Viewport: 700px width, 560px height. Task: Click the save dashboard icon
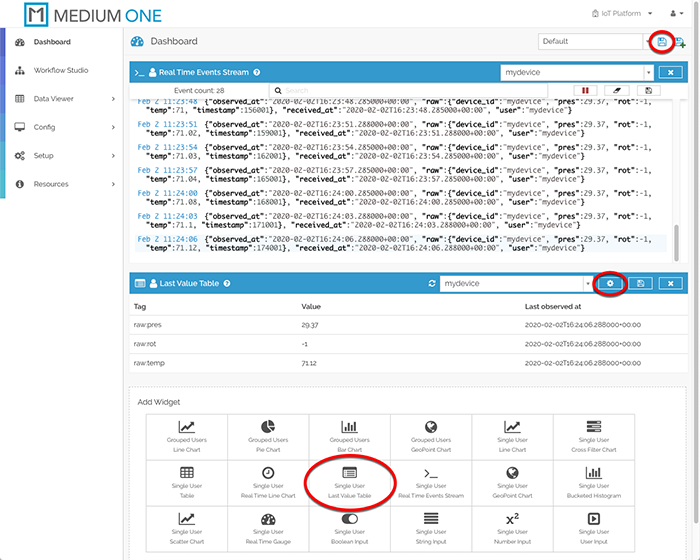(x=662, y=42)
